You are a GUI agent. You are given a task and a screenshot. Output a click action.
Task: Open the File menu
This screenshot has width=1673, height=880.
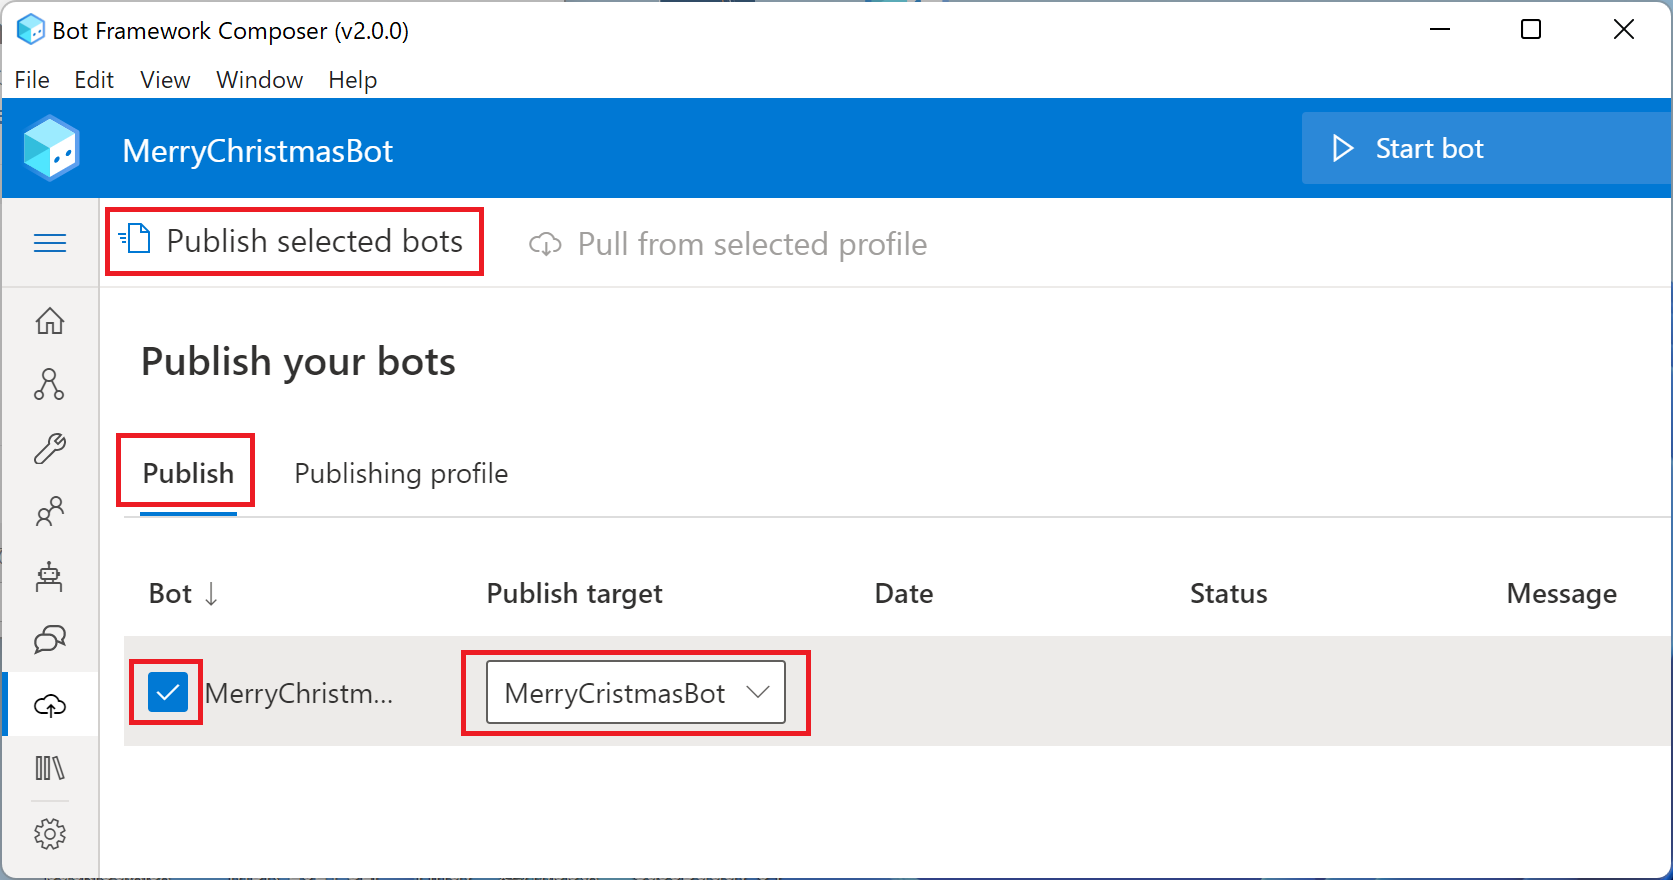click(x=32, y=80)
